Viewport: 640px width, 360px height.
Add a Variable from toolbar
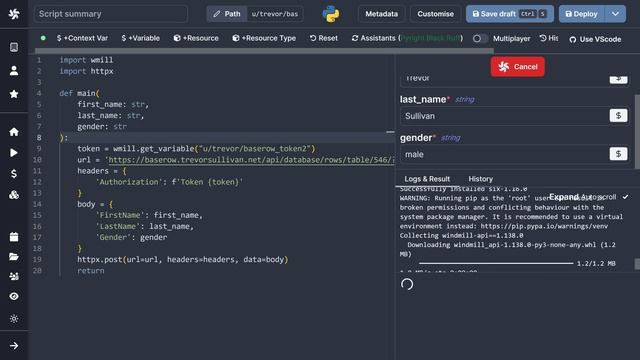[x=140, y=38]
